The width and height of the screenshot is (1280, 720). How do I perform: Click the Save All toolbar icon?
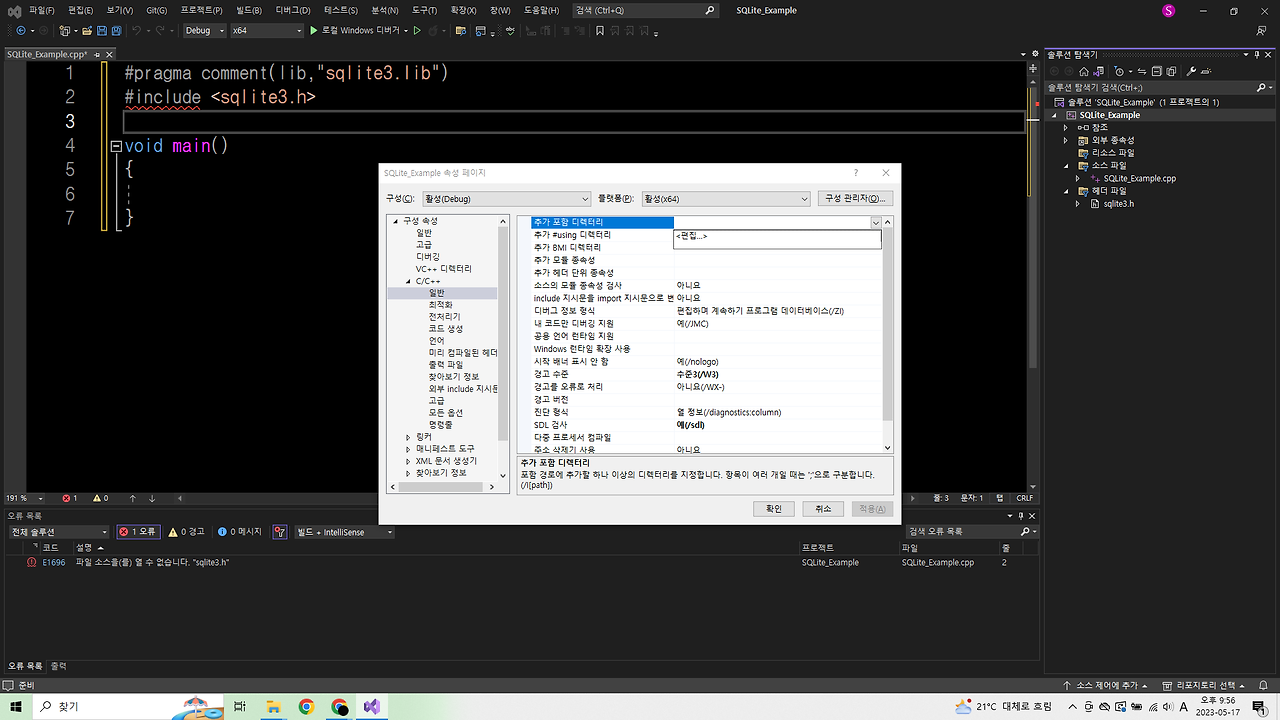pos(116,31)
